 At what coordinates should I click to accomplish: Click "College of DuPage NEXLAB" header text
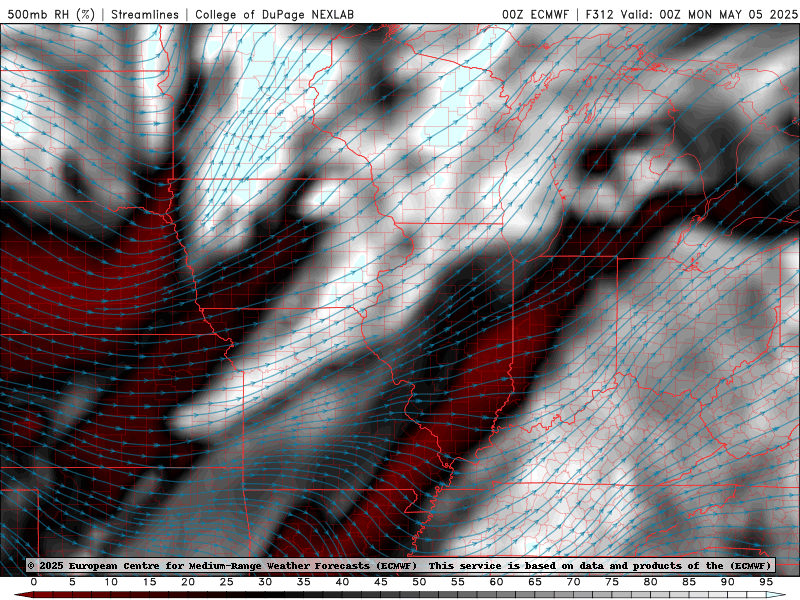click(x=274, y=14)
